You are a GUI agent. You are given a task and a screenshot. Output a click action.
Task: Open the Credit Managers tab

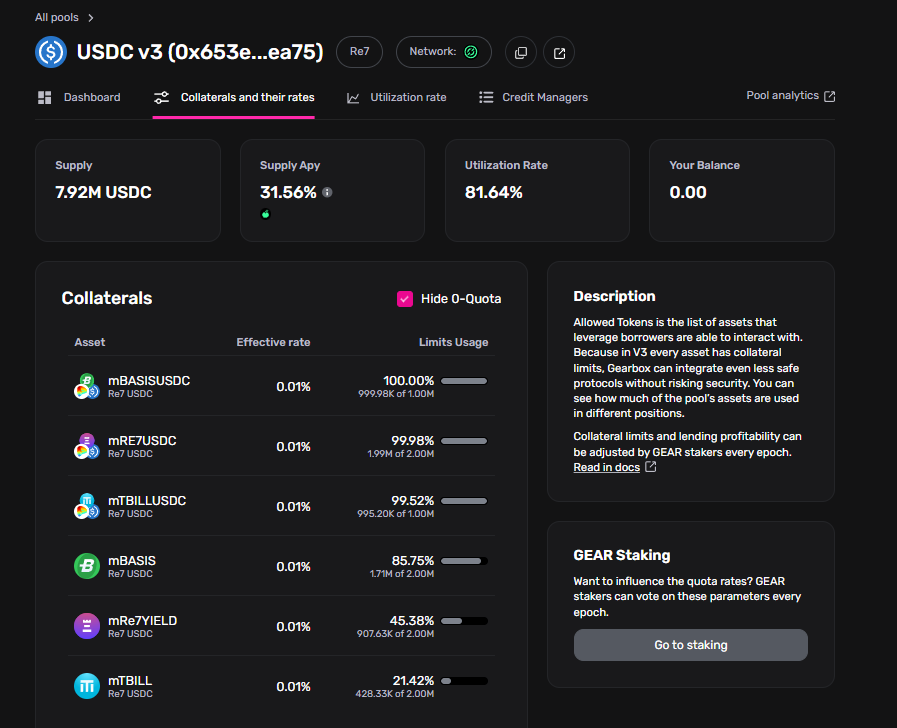point(533,97)
